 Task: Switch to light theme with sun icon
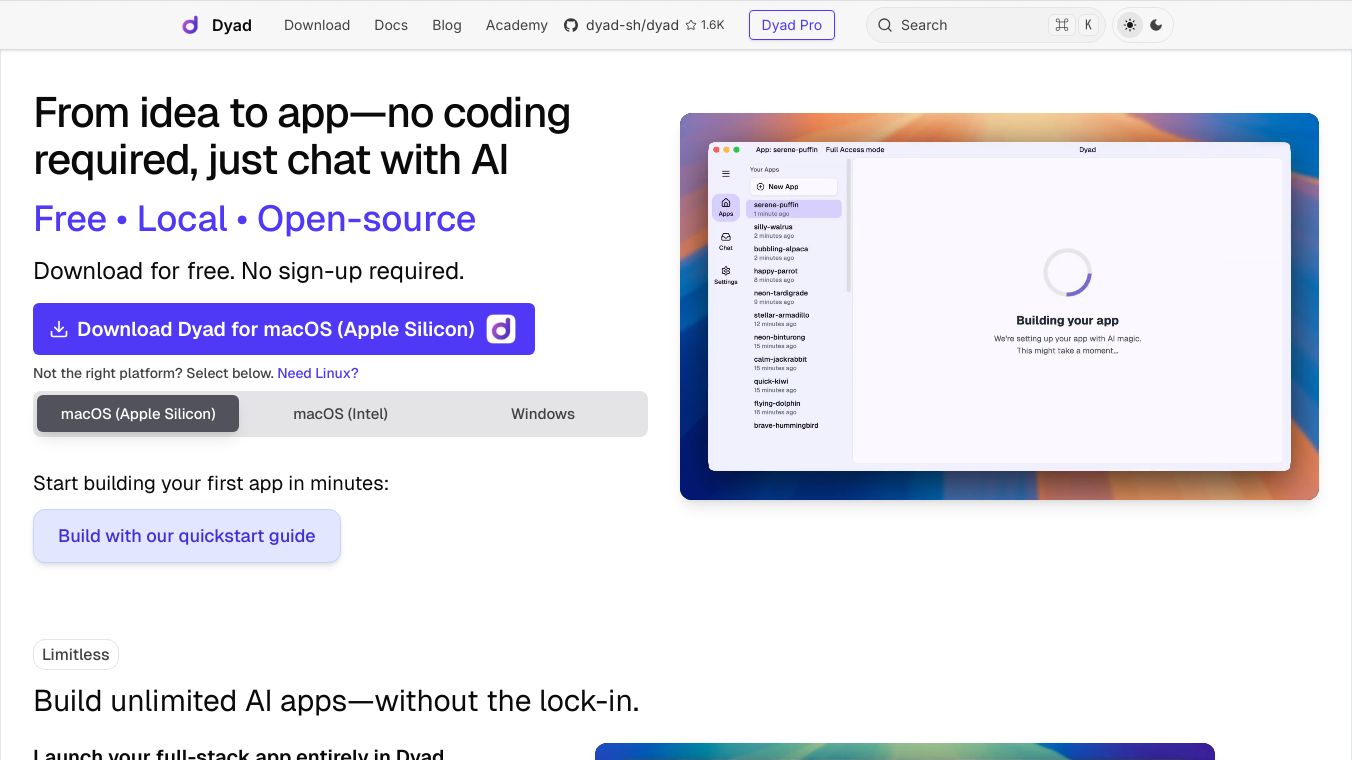[x=1130, y=25]
